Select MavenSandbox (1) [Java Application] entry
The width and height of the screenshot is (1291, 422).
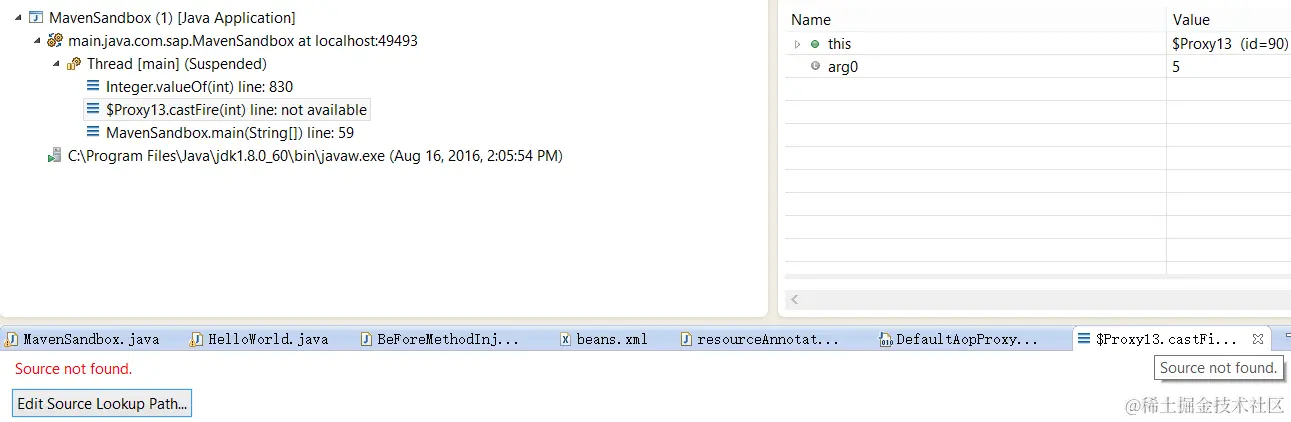(x=172, y=18)
